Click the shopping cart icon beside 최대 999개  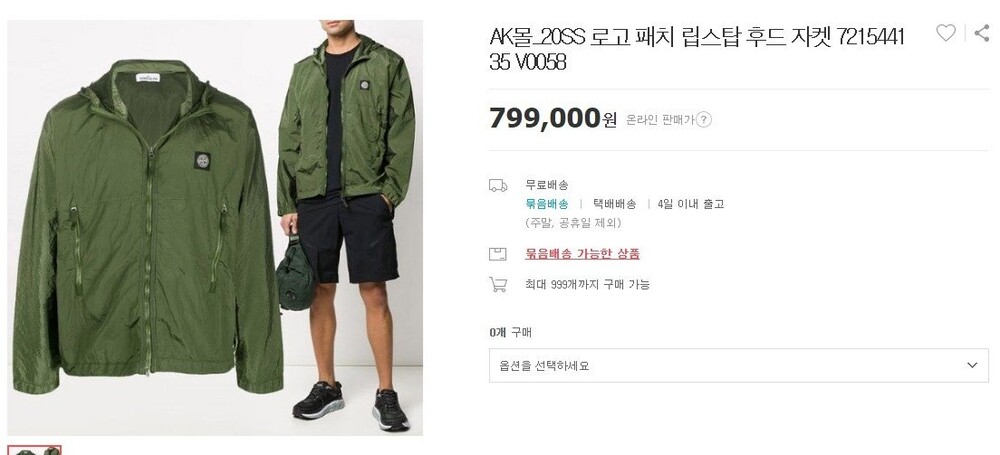[498, 285]
